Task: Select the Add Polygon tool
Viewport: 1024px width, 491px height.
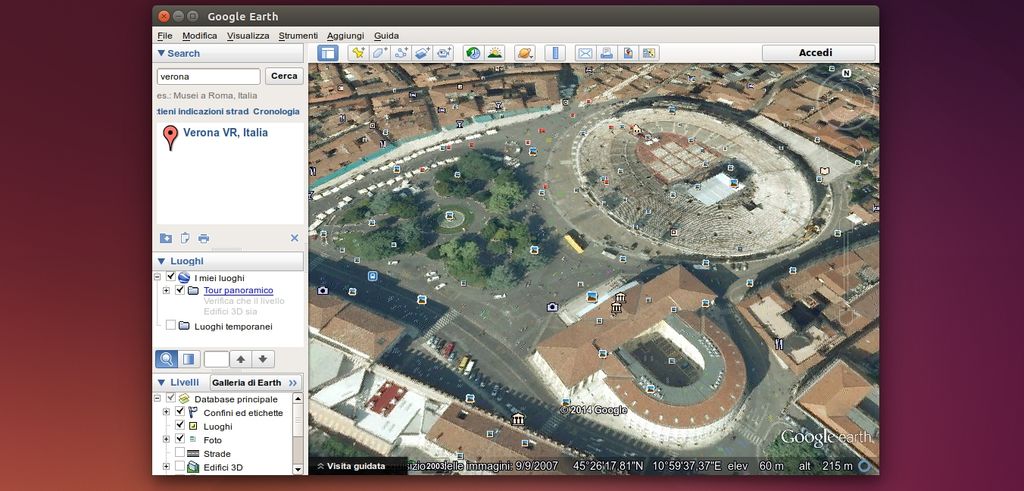Action: coord(380,53)
